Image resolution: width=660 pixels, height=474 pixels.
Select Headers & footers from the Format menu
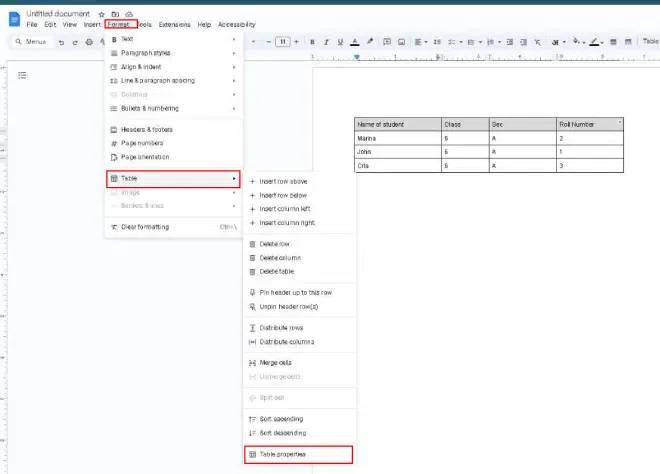pos(173,129)
